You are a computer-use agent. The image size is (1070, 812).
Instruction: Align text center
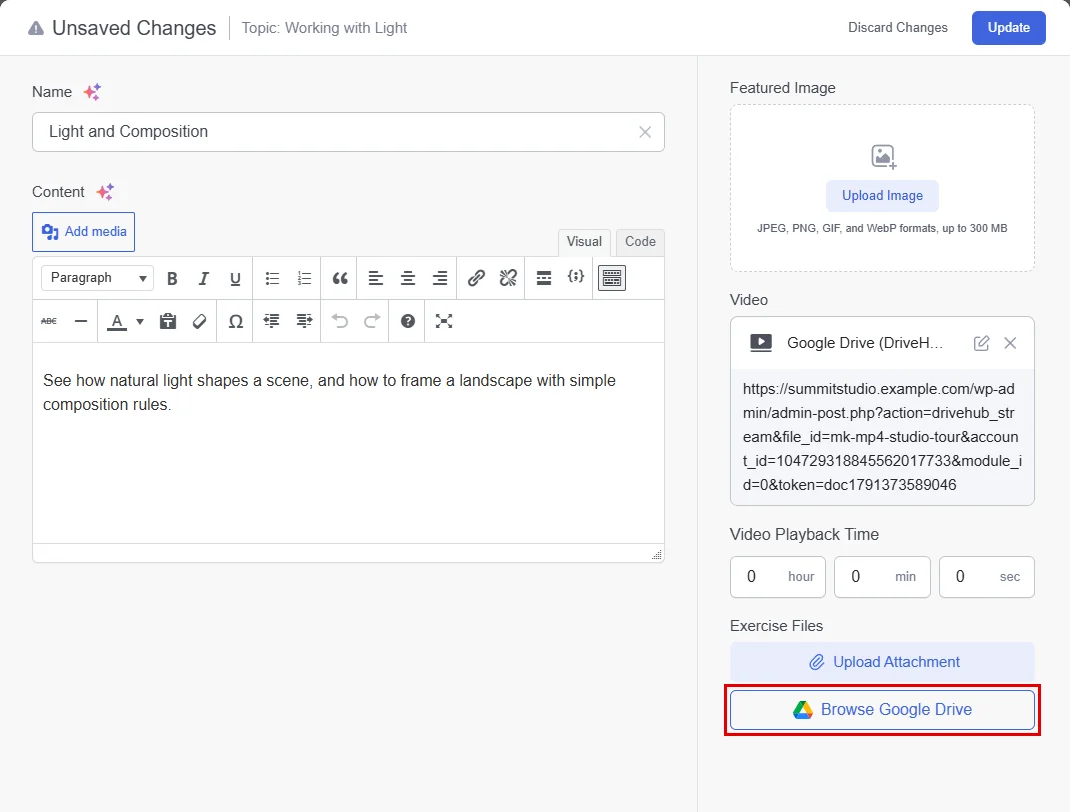coord(408,278)
